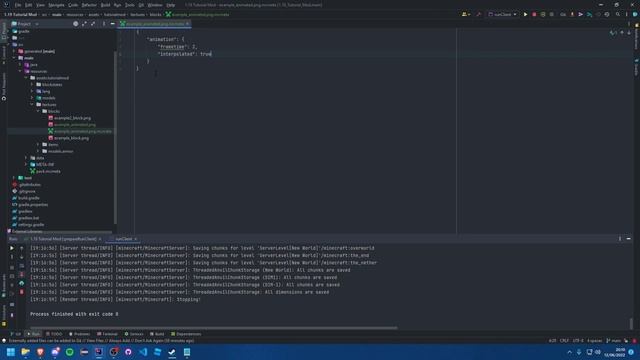Open Visual Studio Code from taskbar
This screenshot has width=640, height=360.
[x=143, y=352]
